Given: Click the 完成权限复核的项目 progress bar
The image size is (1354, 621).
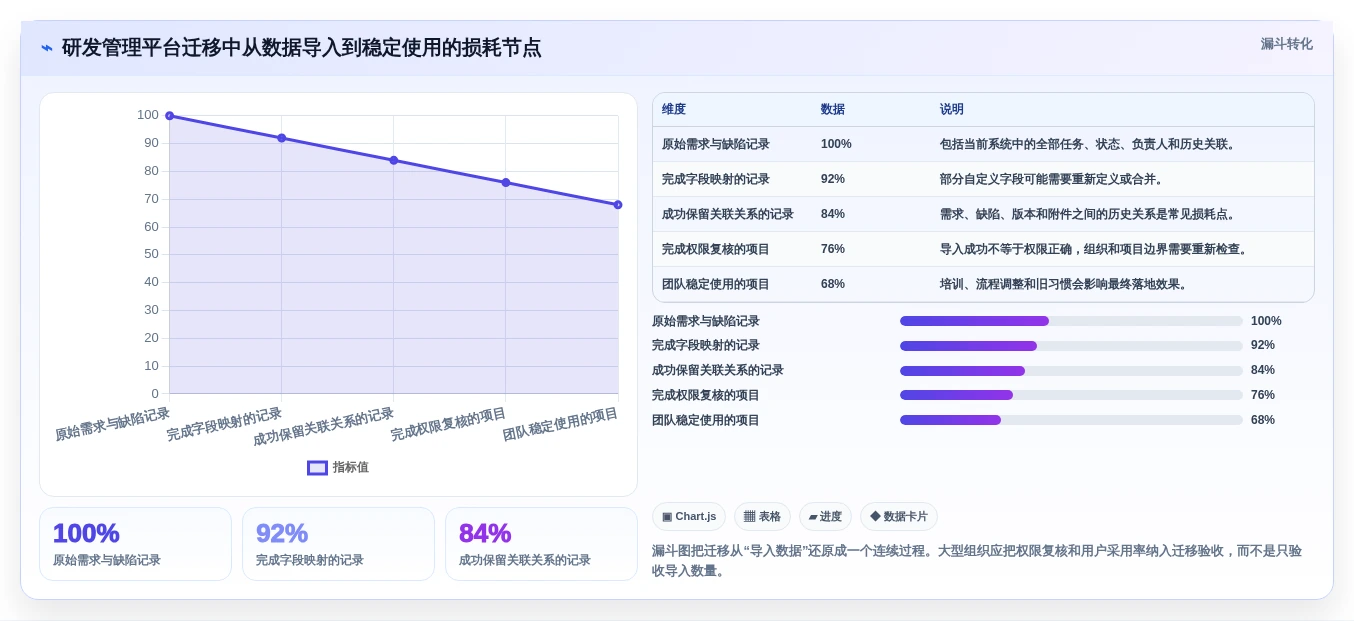Looking at the screenshot, I should [1071, 395].
